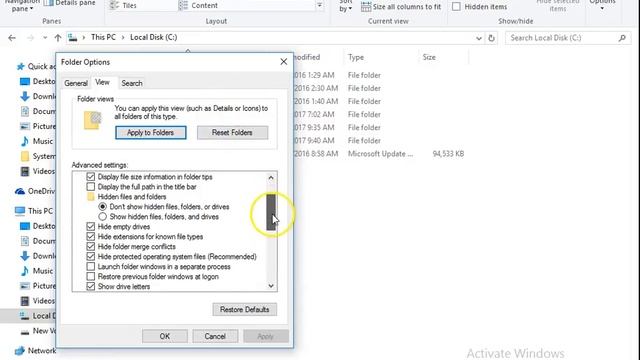This screenshot has height=360, width=640.
Task: Select Don't show hidden files, folders, or drives
Action: click(102, 207)
